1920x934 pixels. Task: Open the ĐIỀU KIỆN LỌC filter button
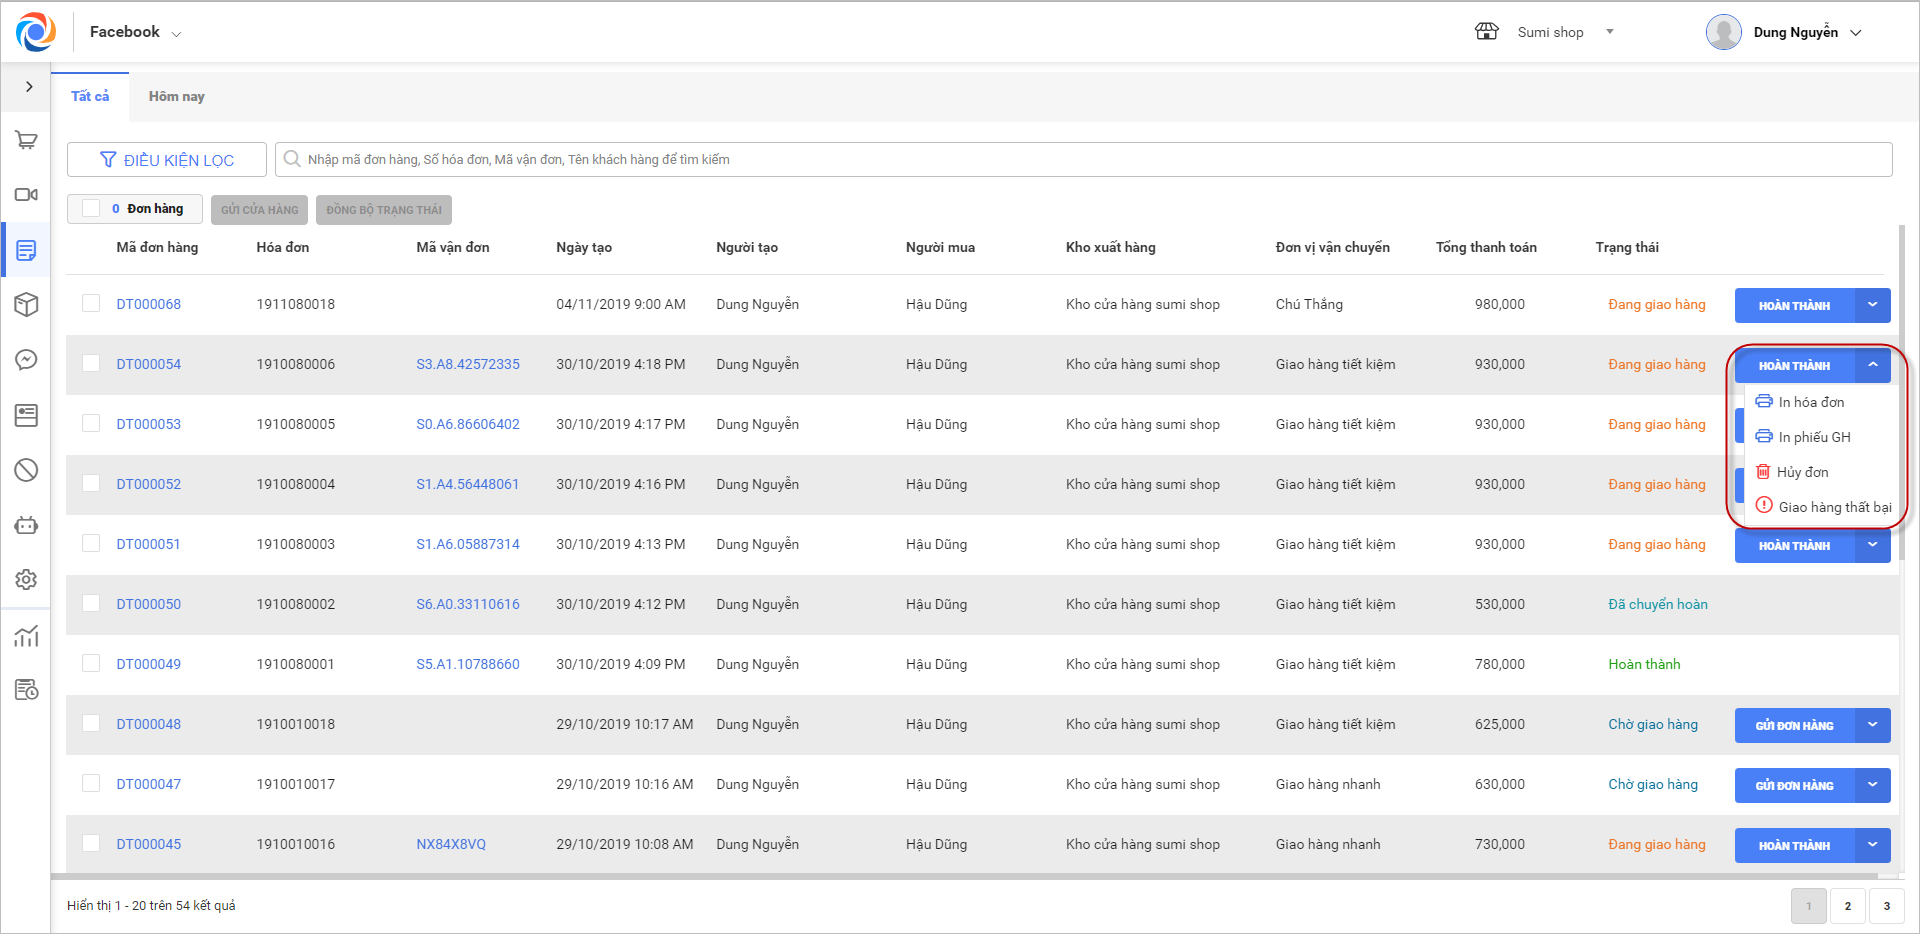(167, 160)
